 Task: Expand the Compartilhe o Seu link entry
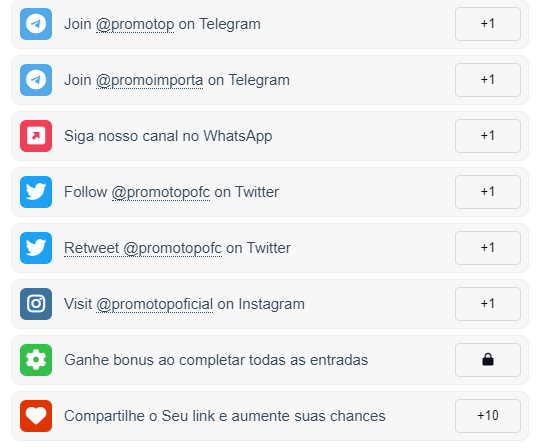270,416
